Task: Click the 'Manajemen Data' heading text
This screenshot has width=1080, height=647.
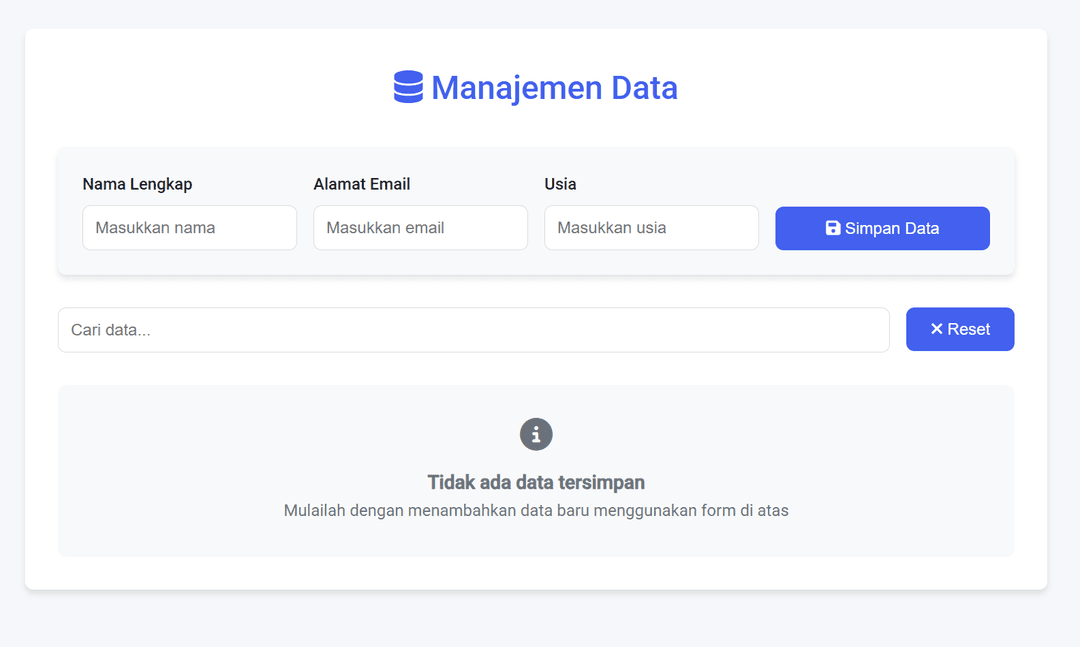Action: tap(553, 88)
